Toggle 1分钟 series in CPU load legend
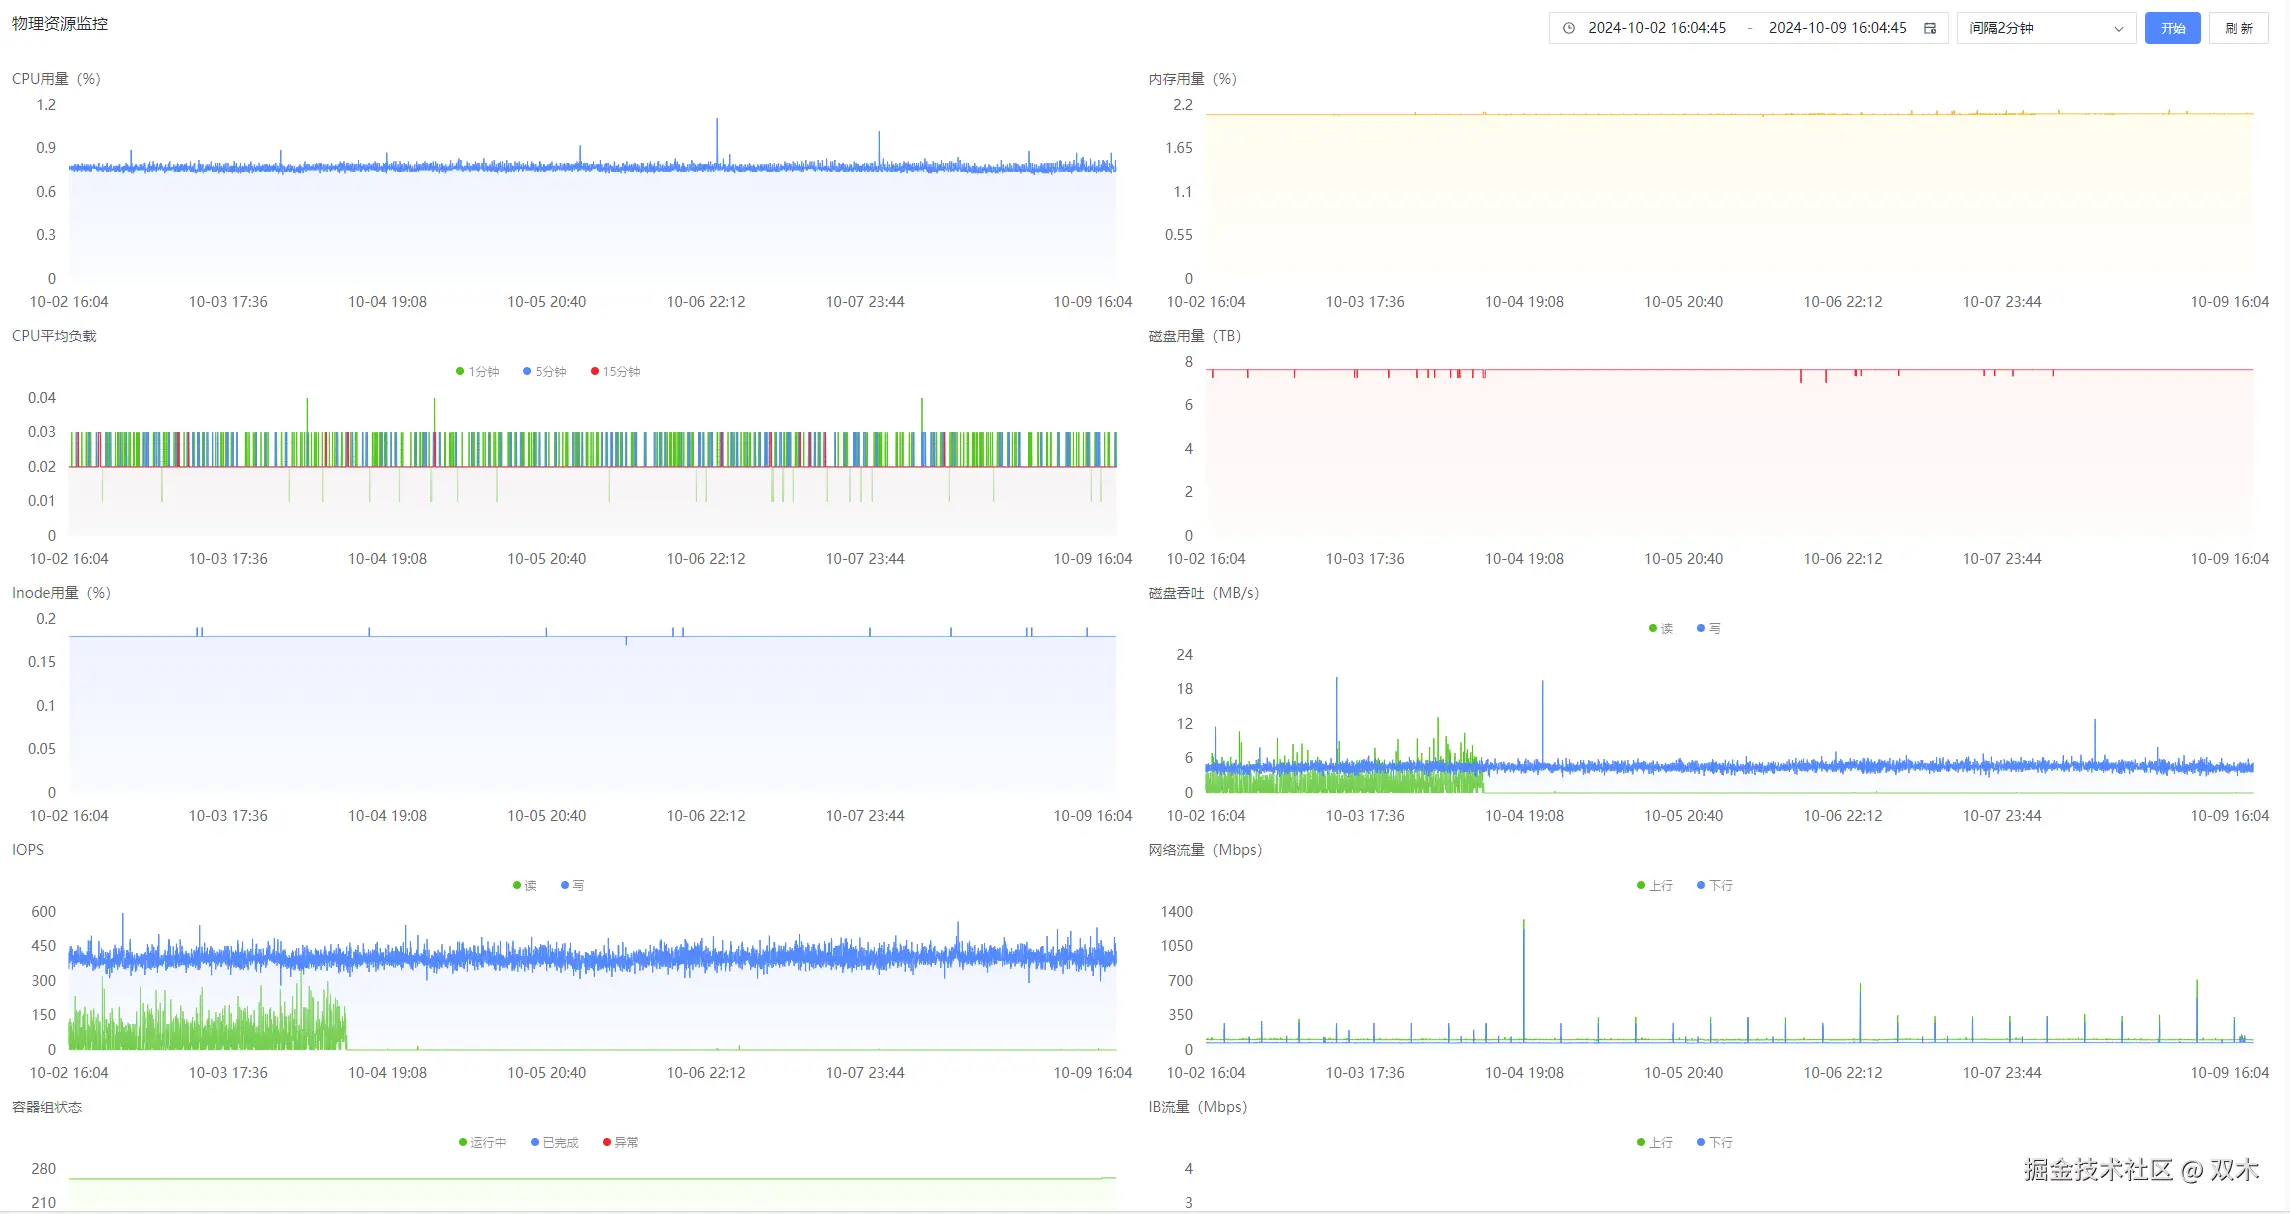2290x1214 pixels. [478, 372]
